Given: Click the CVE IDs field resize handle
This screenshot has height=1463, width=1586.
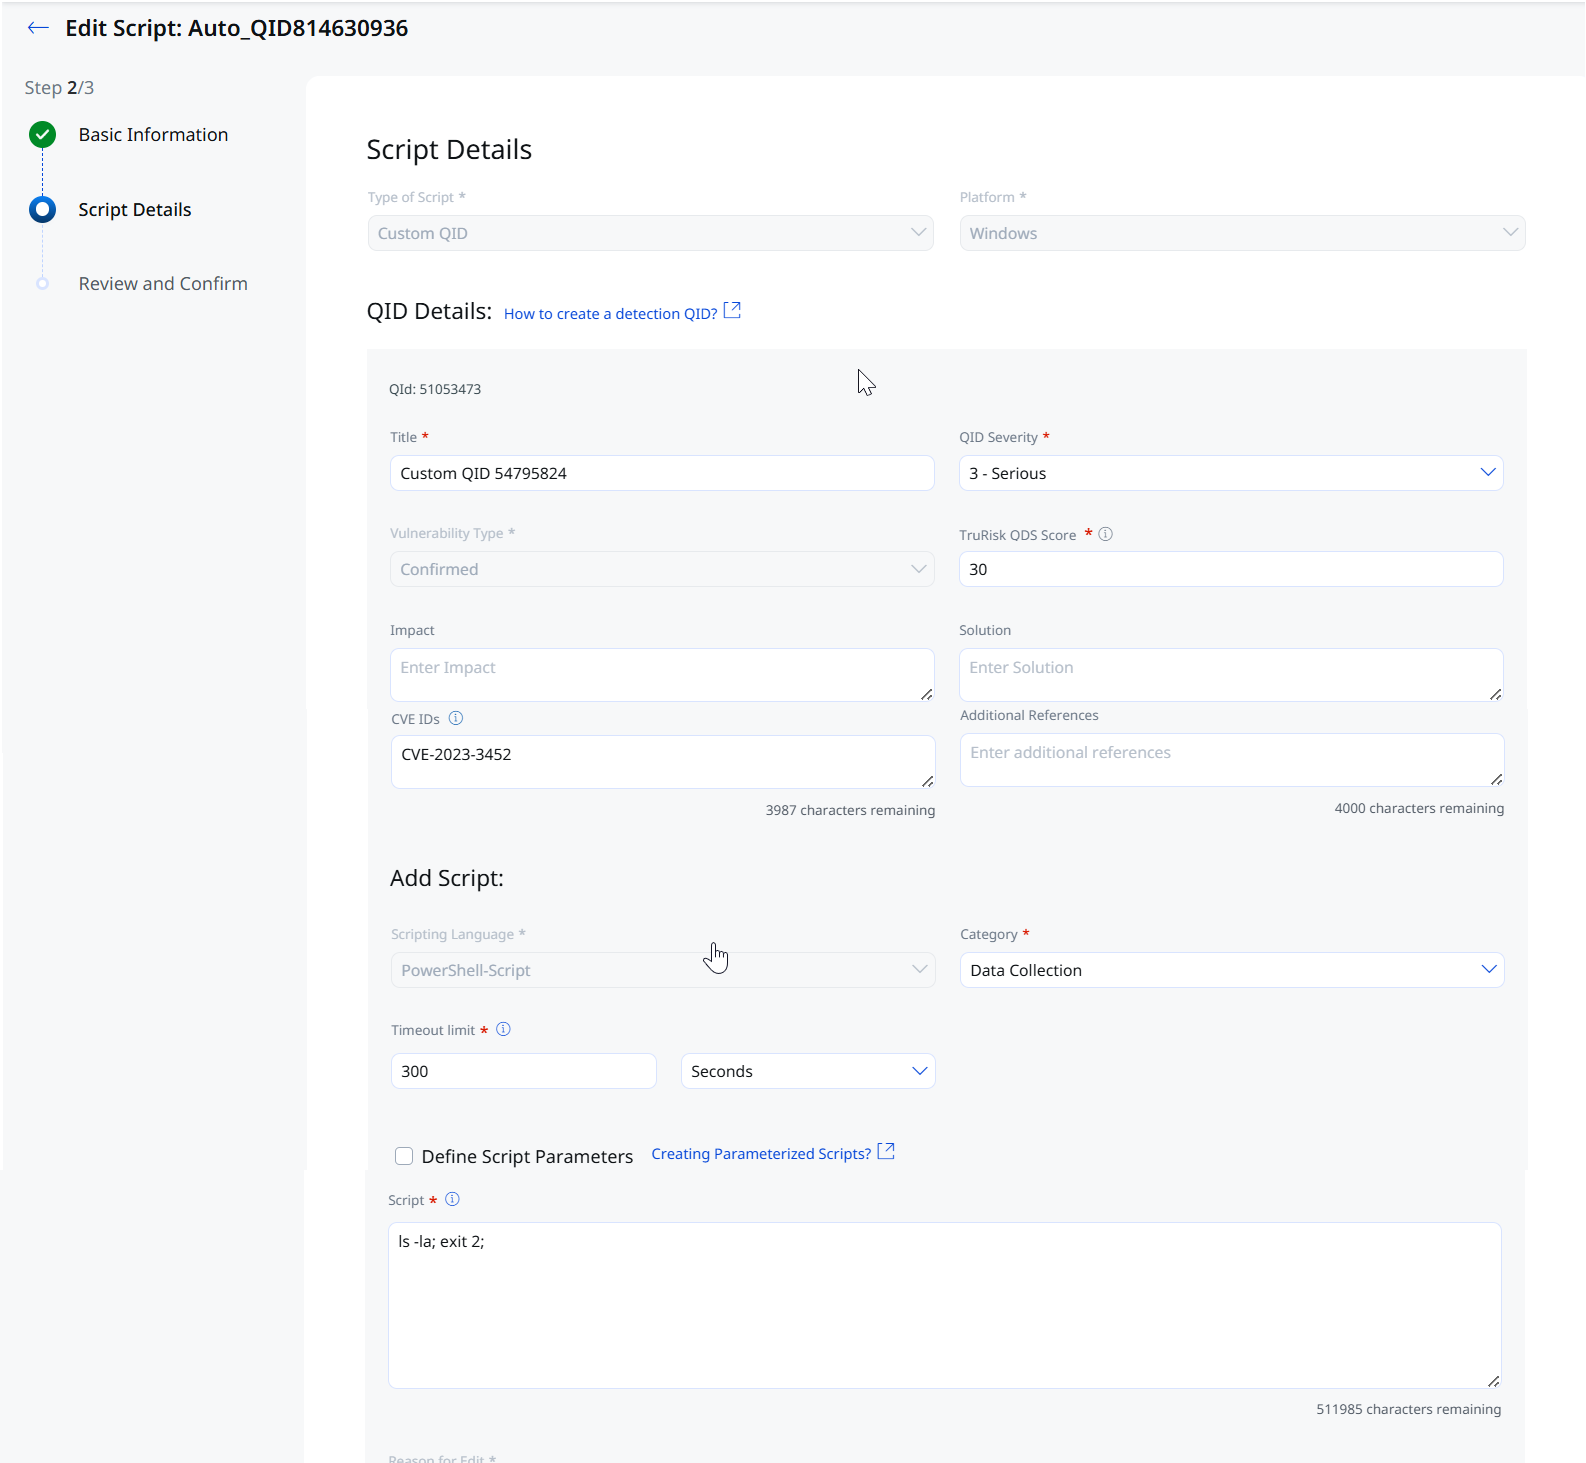Looking at the screenshot, I should point(928,781).
